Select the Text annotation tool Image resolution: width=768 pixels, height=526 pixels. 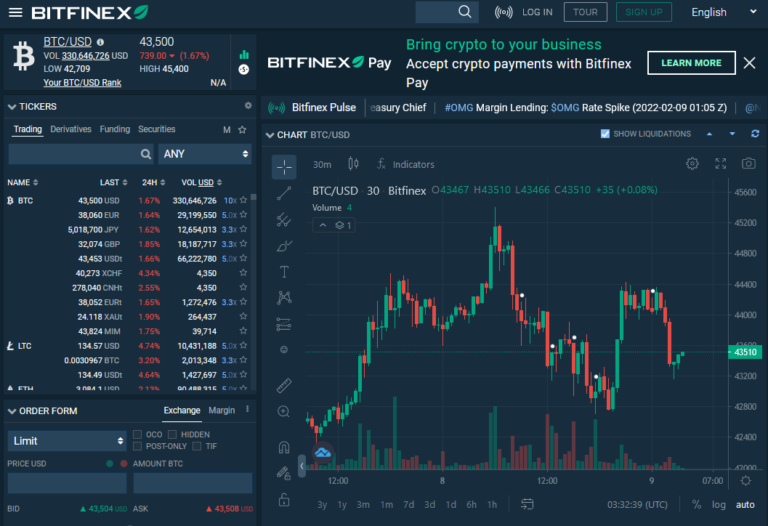coord(284,272)
